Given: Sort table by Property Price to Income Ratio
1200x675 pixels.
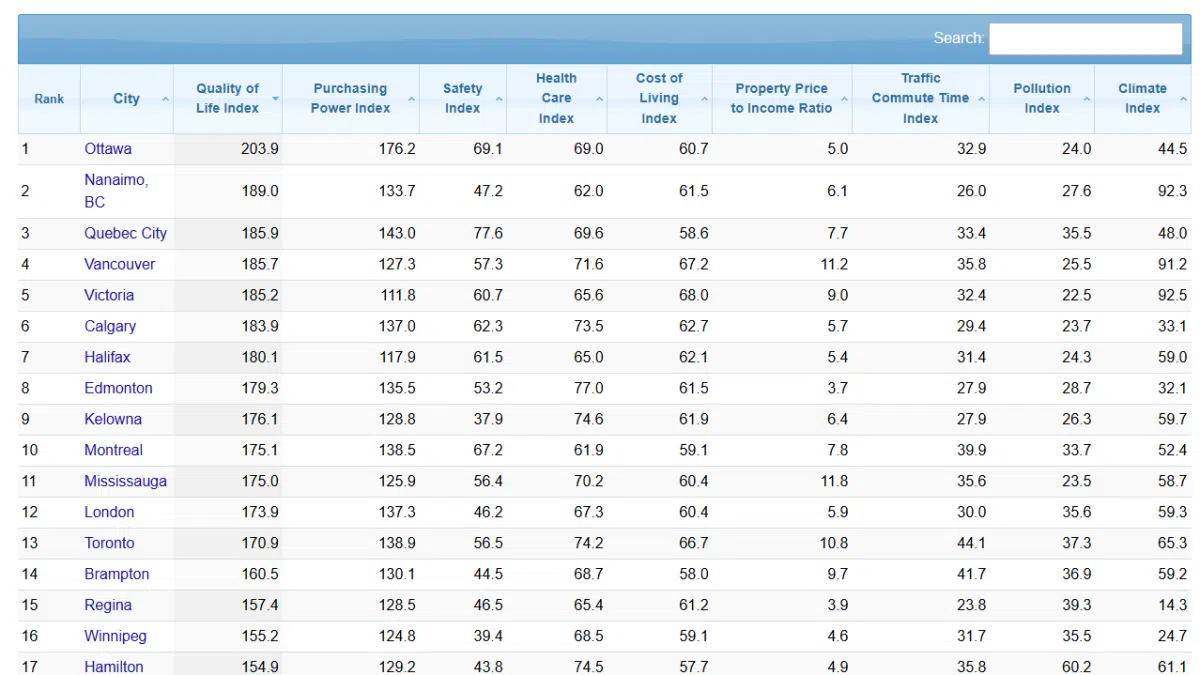Looking at the screenshot, I should click(x=781, y=99).
